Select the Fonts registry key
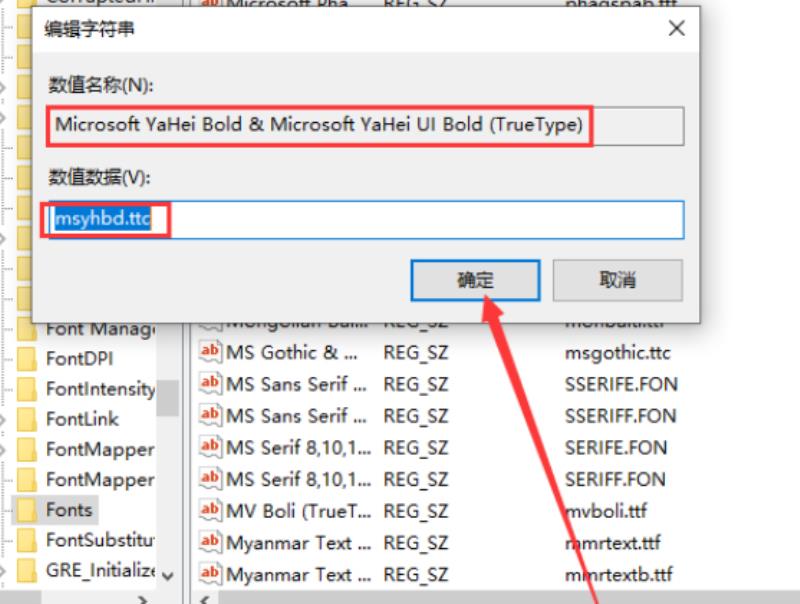 [x=69, y=510]
